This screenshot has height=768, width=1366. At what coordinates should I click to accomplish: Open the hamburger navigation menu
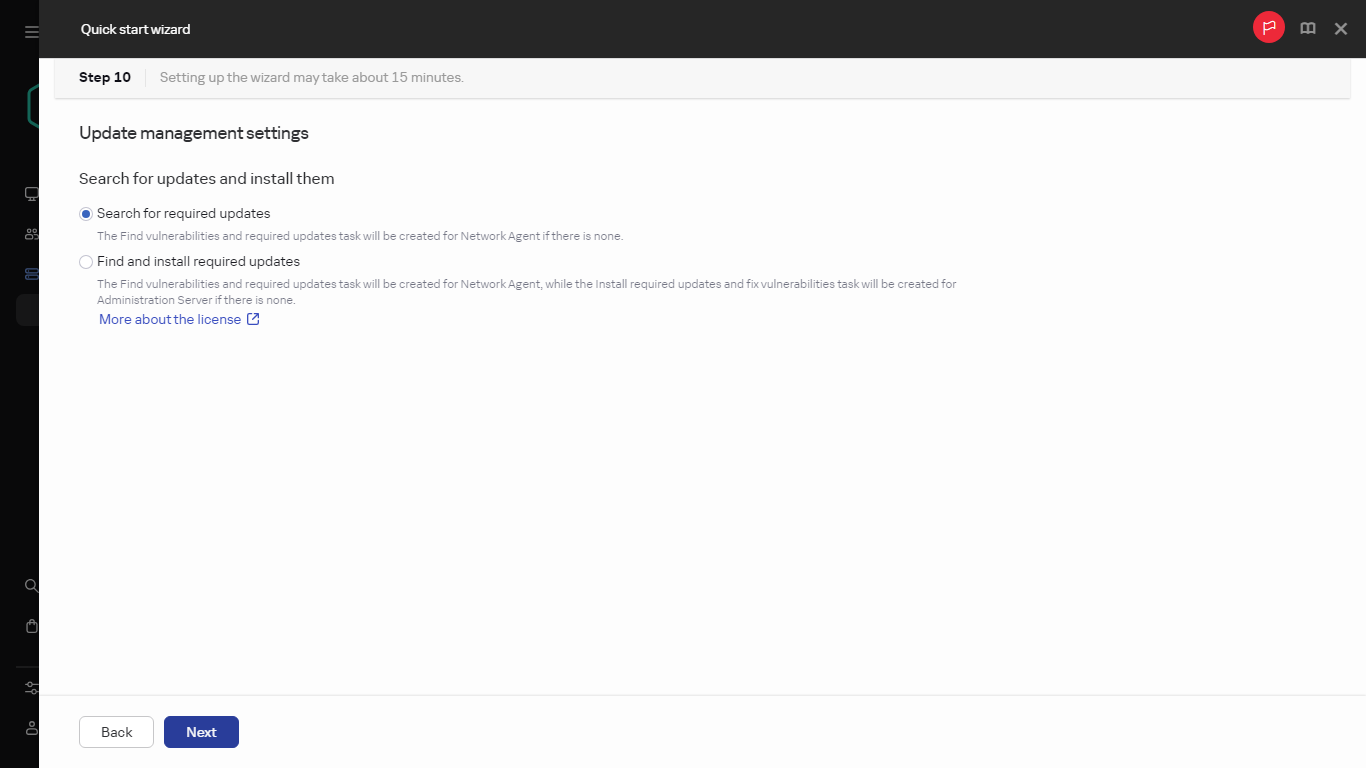point(30,31)
